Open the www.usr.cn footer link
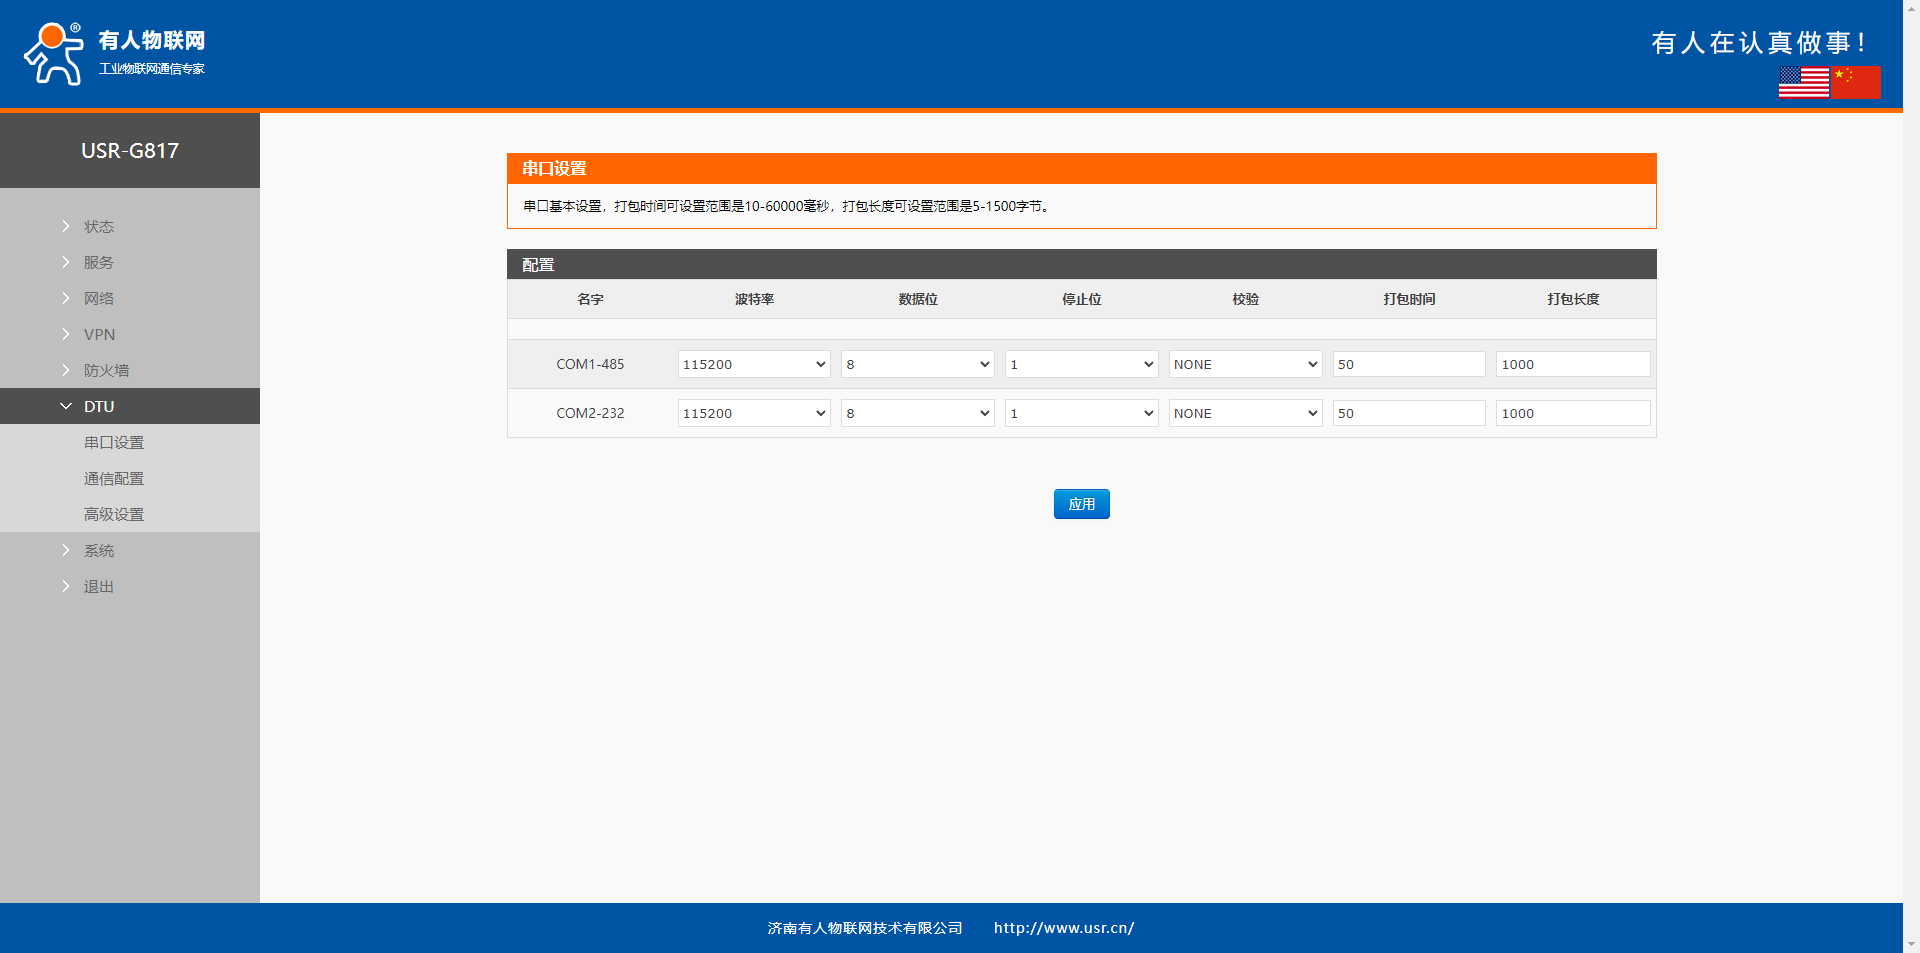 [x=1063, y=928]
